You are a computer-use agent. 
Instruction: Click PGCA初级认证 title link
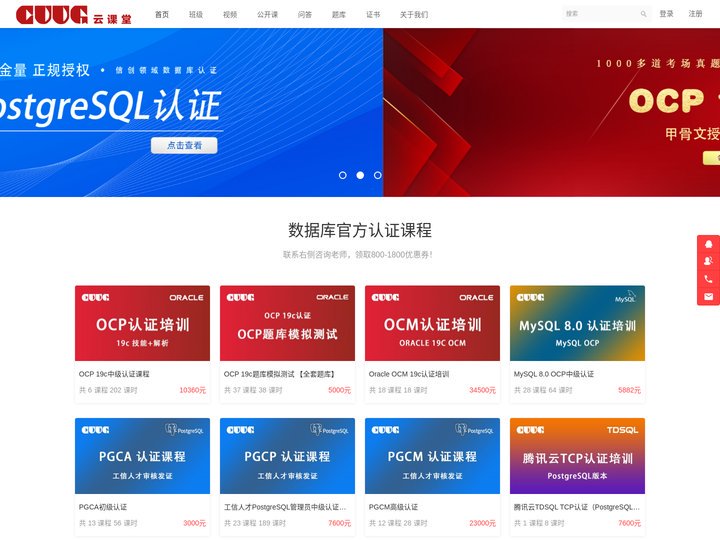click(103, 507)
